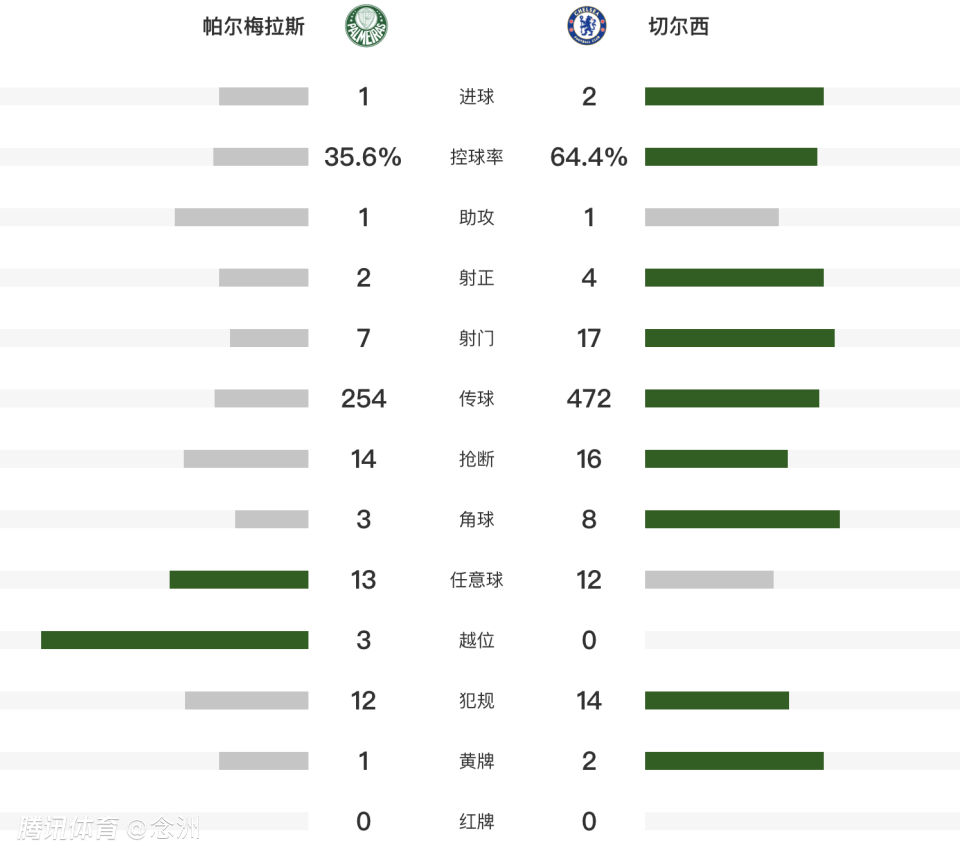Select the 犯规 stat label
The height and width of the screenshot is (856, 960).
[x=477, y=701]
